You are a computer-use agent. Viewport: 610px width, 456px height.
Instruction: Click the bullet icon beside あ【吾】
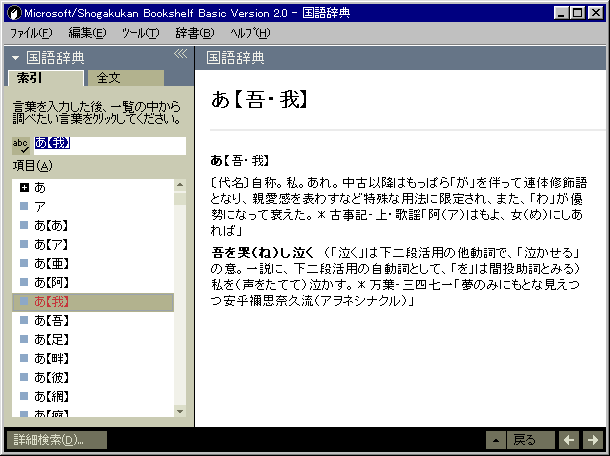click(x=24, y=320)
